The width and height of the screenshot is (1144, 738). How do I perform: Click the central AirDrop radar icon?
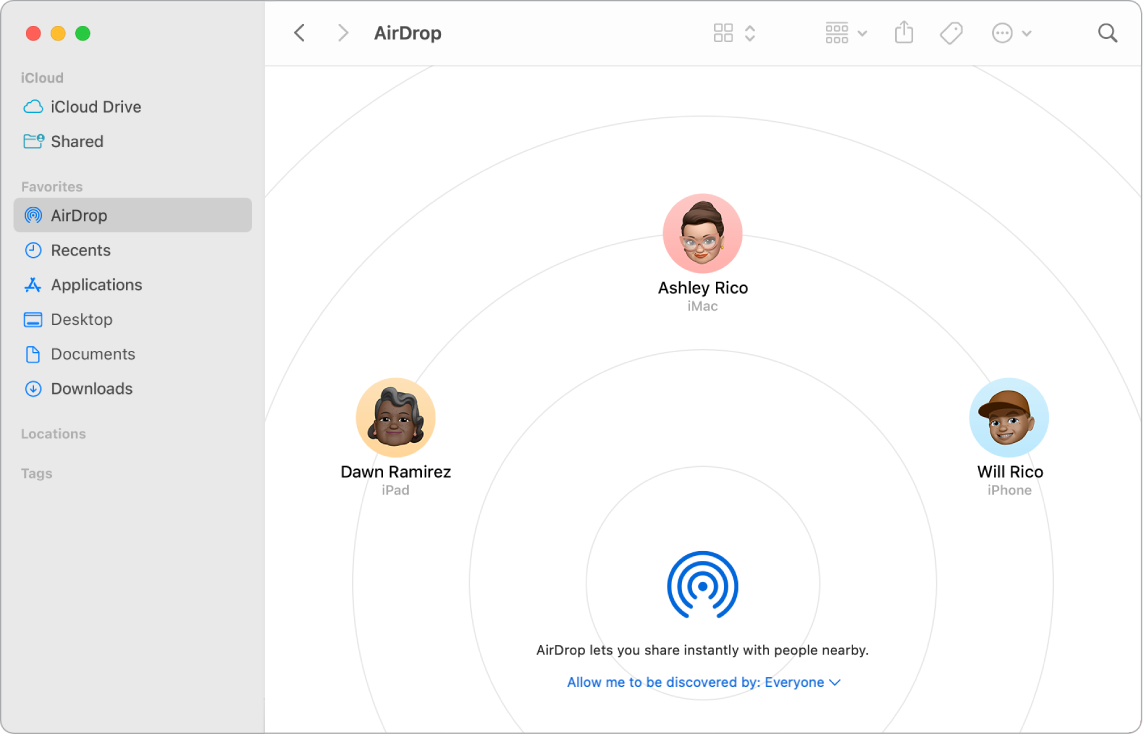pos(702,585)
